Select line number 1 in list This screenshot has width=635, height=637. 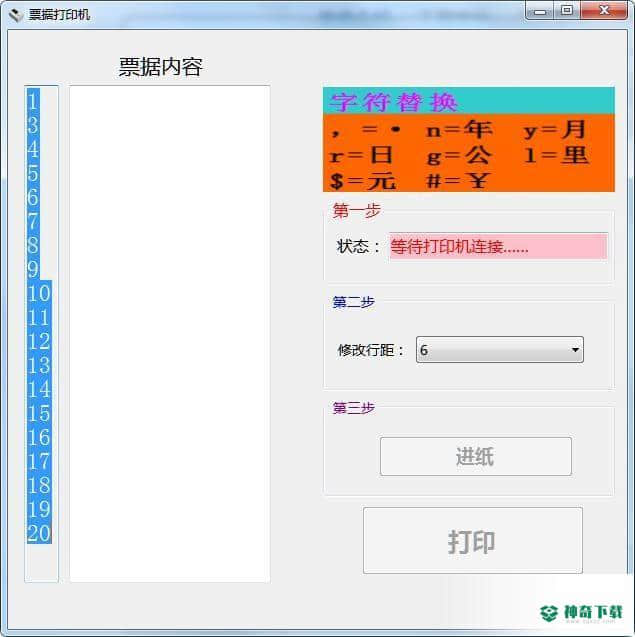coord(33,101)
